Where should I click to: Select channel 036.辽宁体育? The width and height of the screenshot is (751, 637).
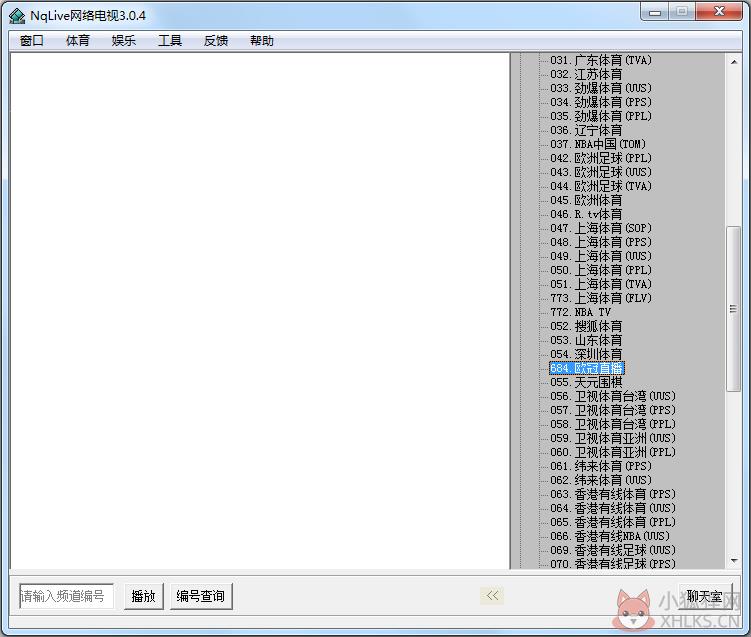coord(586,130)
